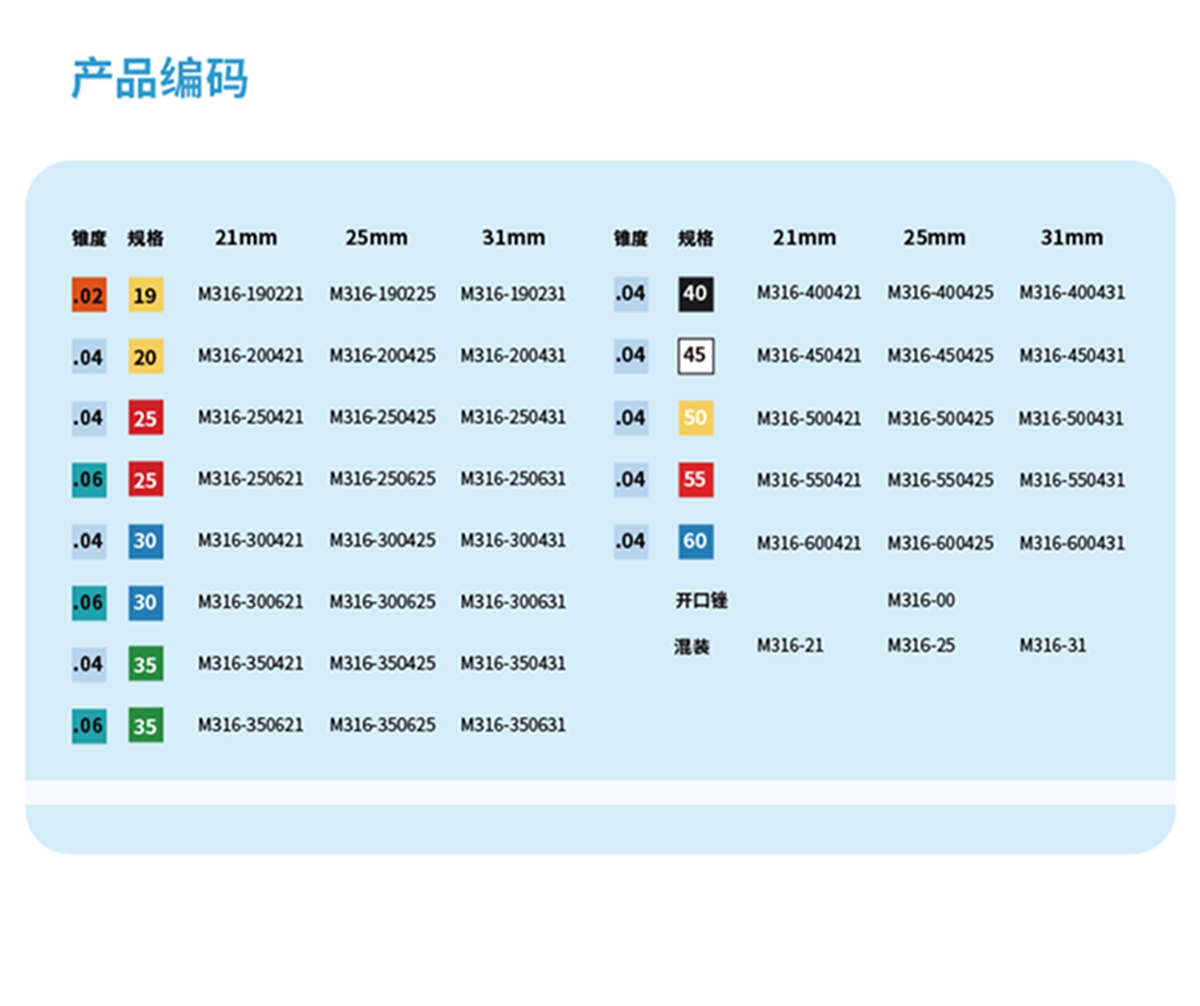Choose the mixed pack code M316-31
Screen dimensions: 1200x1006
click(x=1052, y=645)
